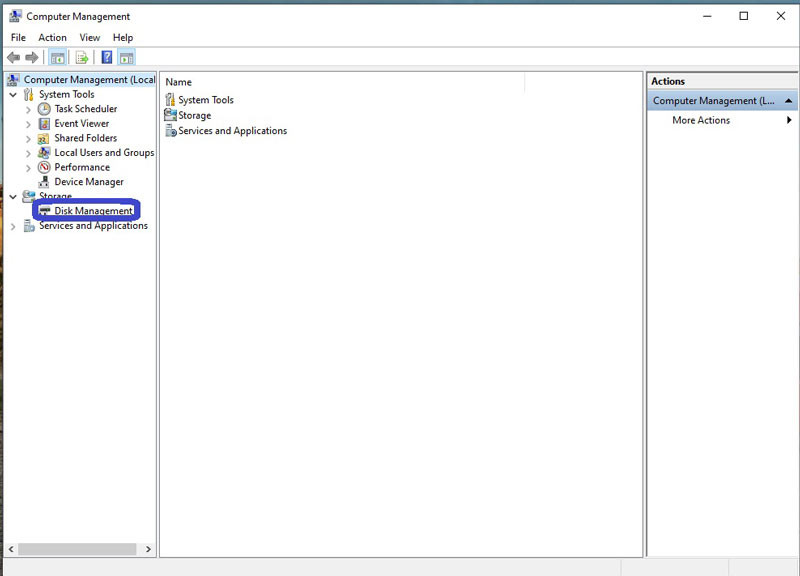Select Device Manager in the tree
800x576 pixels.
pyautogui.click(x=89, y=182)
